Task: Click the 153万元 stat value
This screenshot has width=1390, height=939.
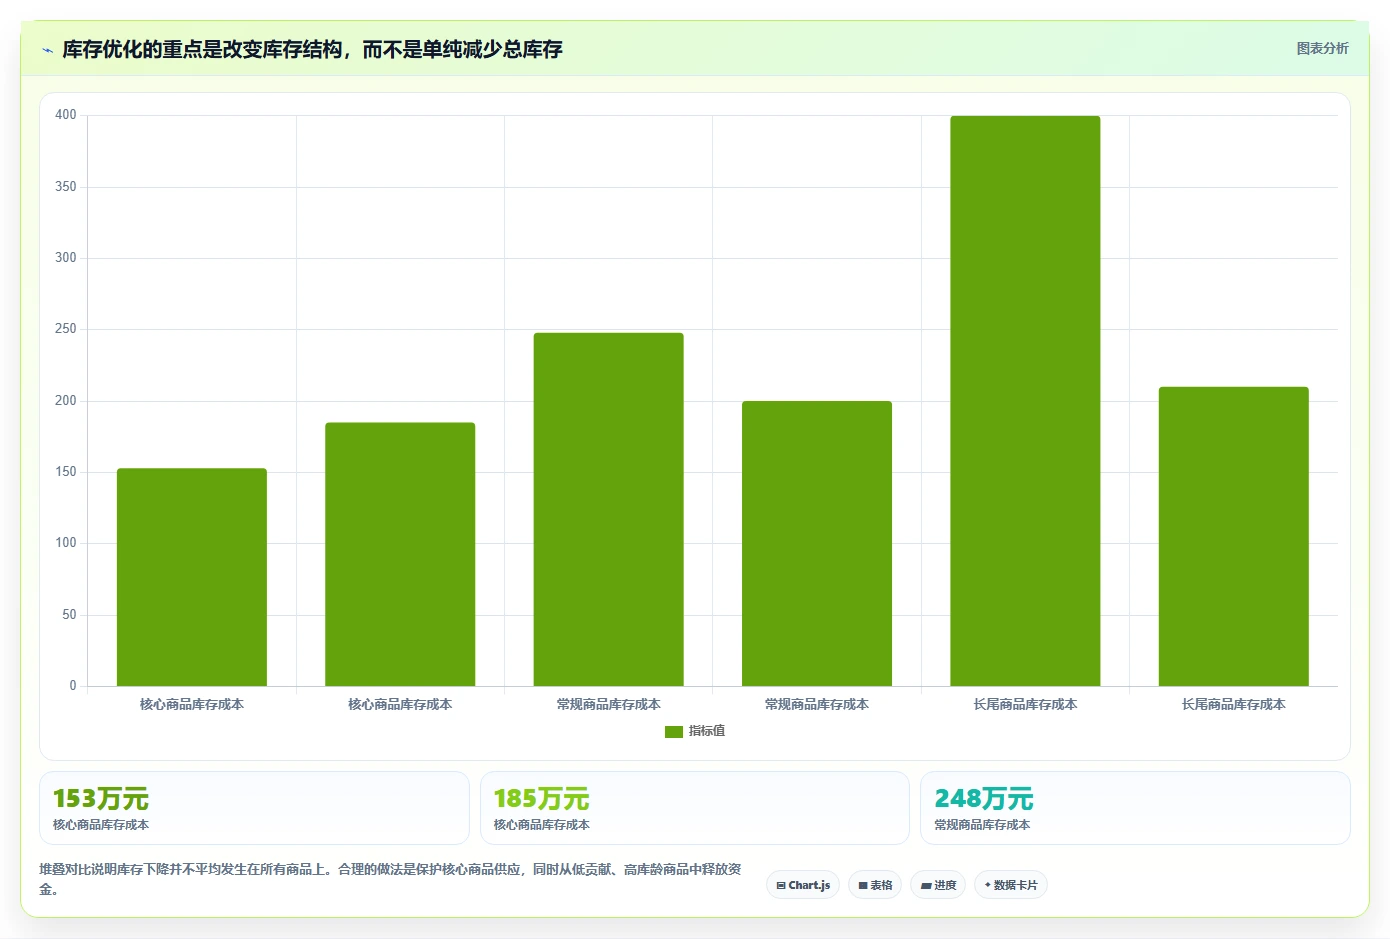Action: coord(101,799)
